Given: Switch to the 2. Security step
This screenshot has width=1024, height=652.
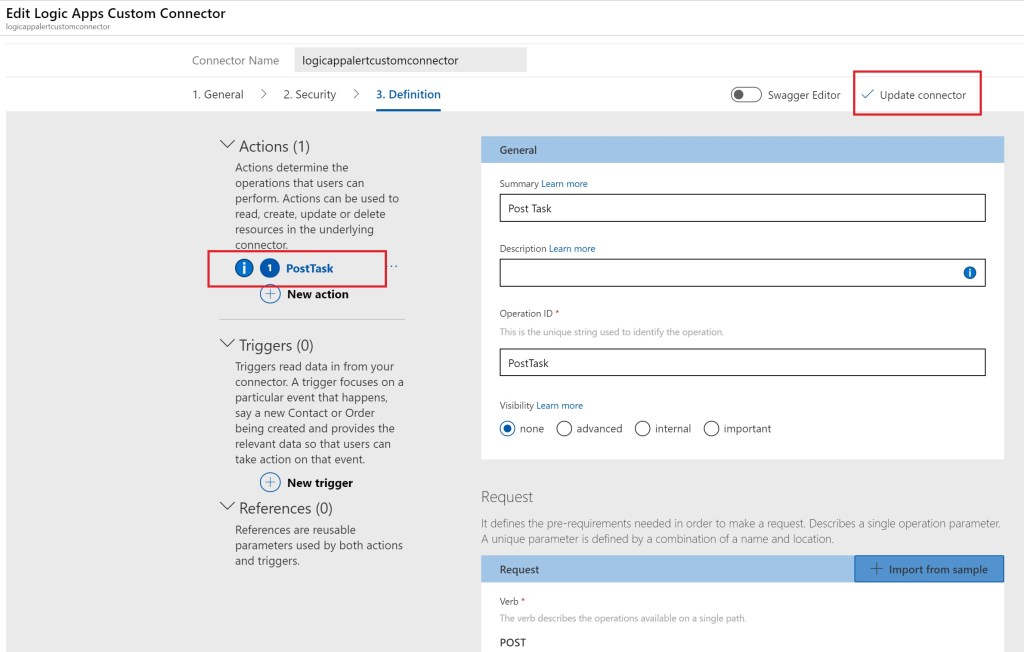Looking at the screenshot, I should 309,94.
